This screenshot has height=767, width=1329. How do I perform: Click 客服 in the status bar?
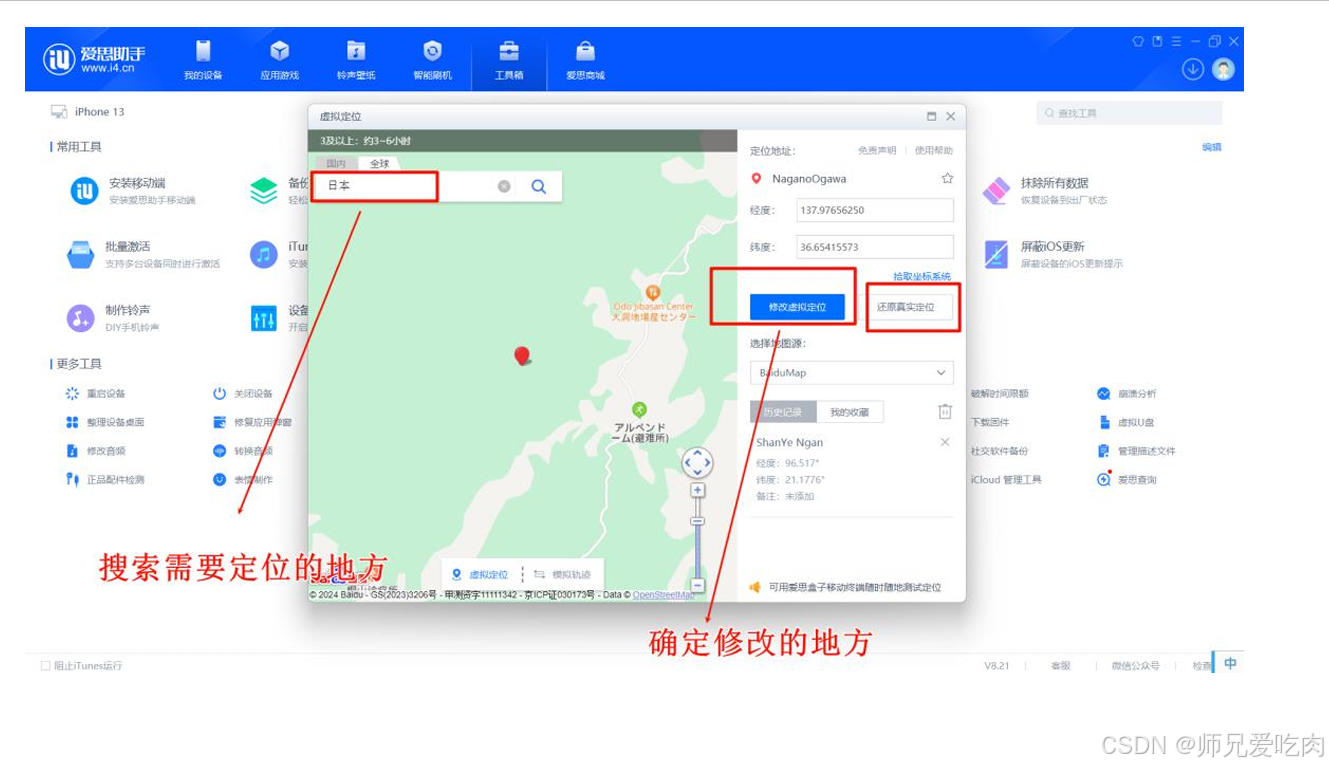(x=1060, y=665)
